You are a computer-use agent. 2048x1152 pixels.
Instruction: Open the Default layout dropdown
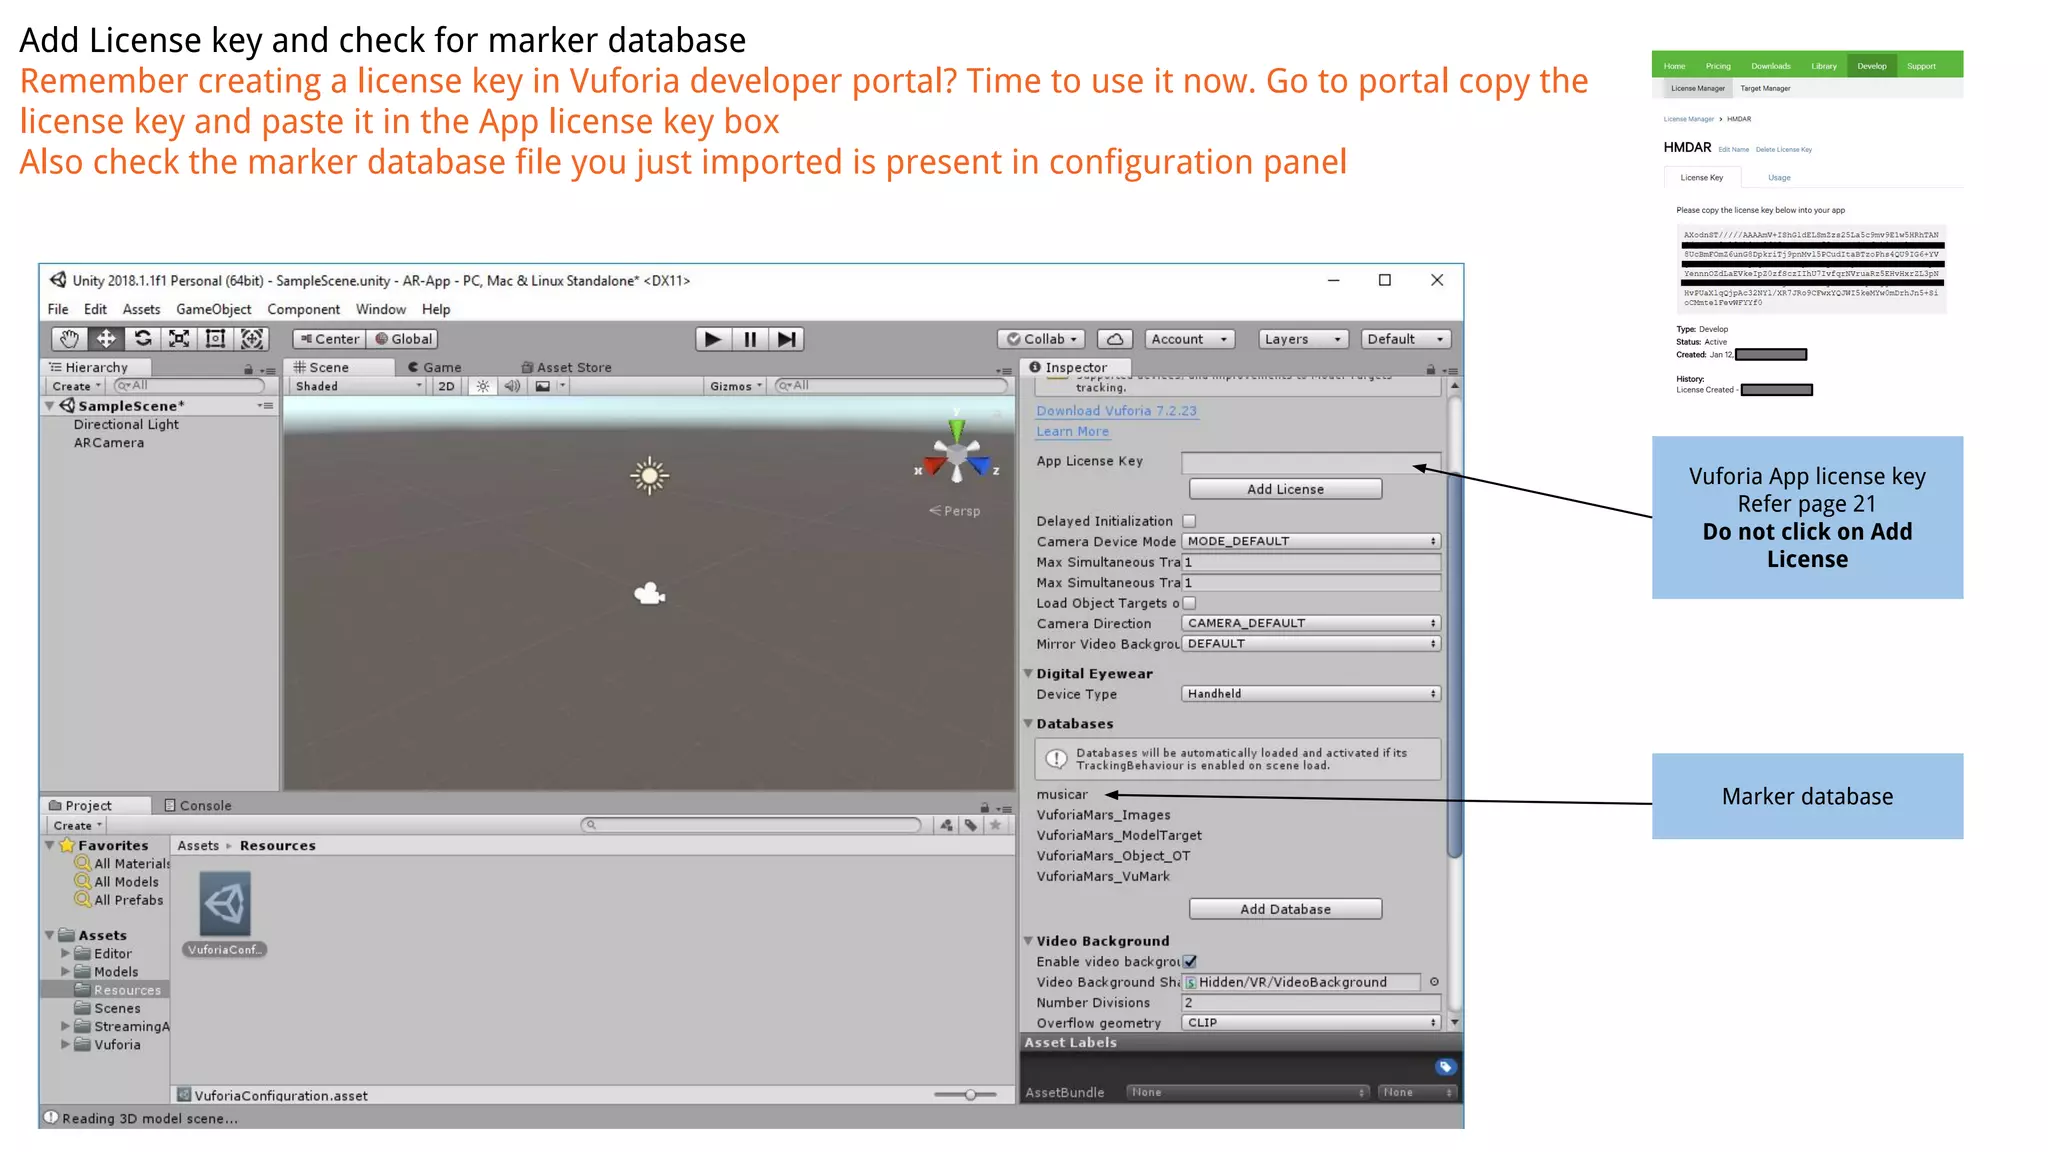[x=1406, y=339]
